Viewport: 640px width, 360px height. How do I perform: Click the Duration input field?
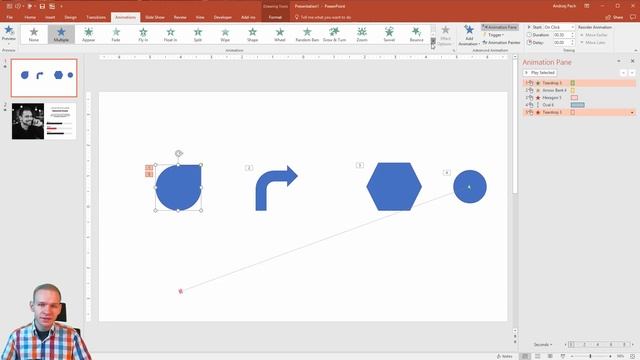click(564, 35)
